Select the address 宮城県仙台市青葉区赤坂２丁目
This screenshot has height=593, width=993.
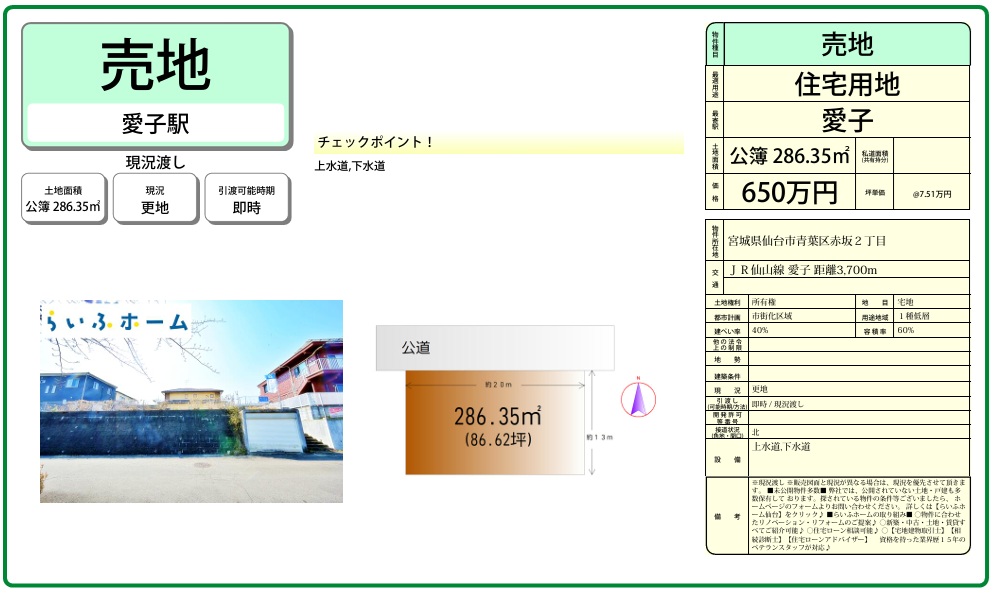pyautogui.click(x=807, y=241)
